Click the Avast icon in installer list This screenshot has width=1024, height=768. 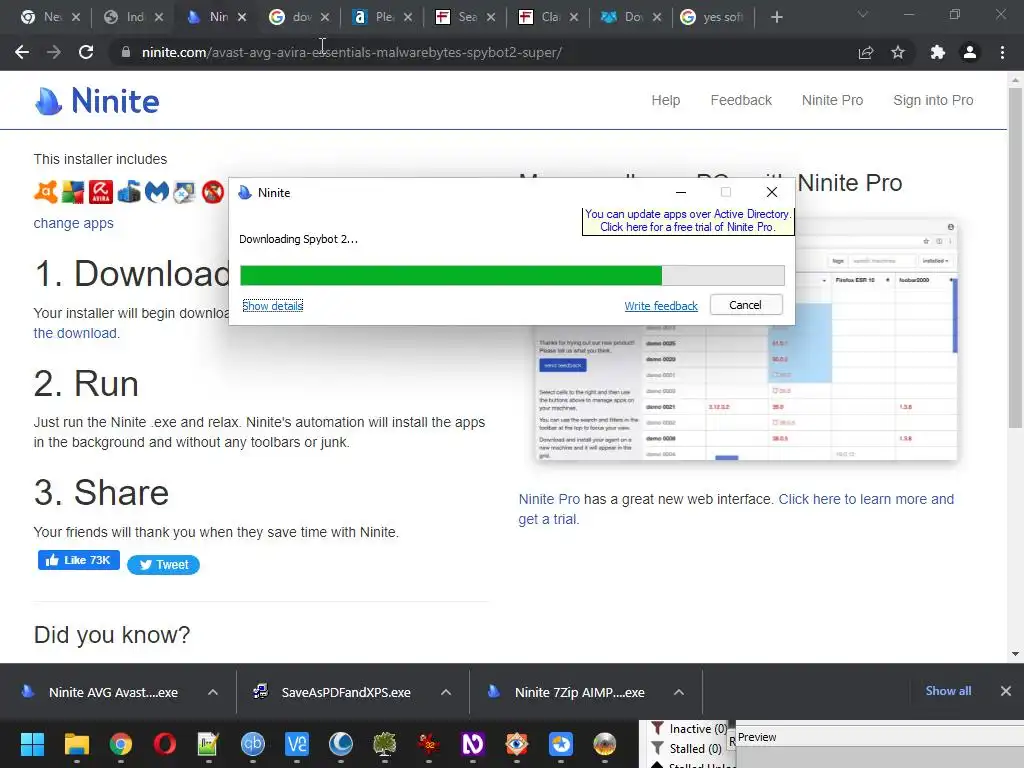[x=46, y=192]
